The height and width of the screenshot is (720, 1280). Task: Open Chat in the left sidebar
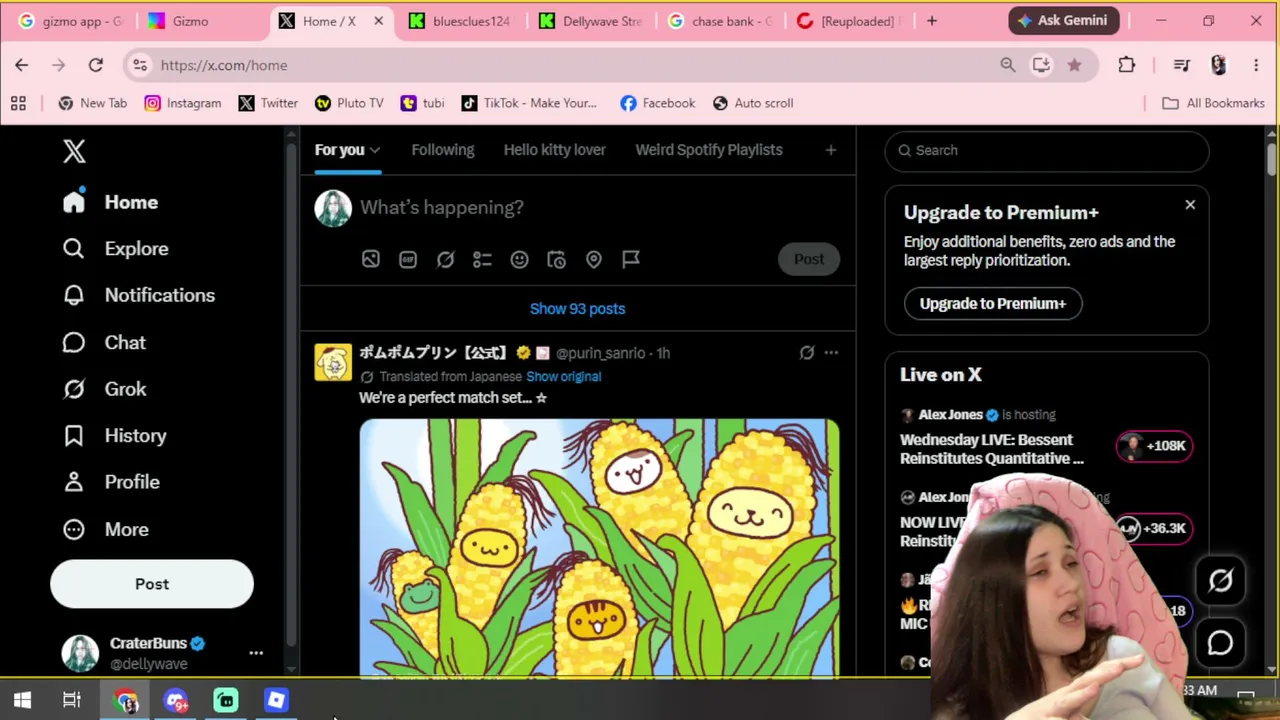coord(104,342)
